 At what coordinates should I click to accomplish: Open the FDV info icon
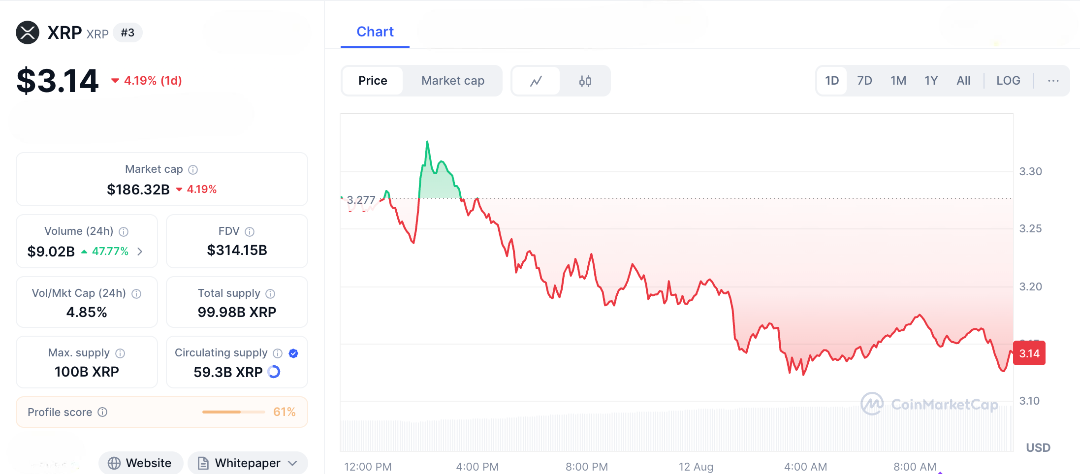coord(249,231)
